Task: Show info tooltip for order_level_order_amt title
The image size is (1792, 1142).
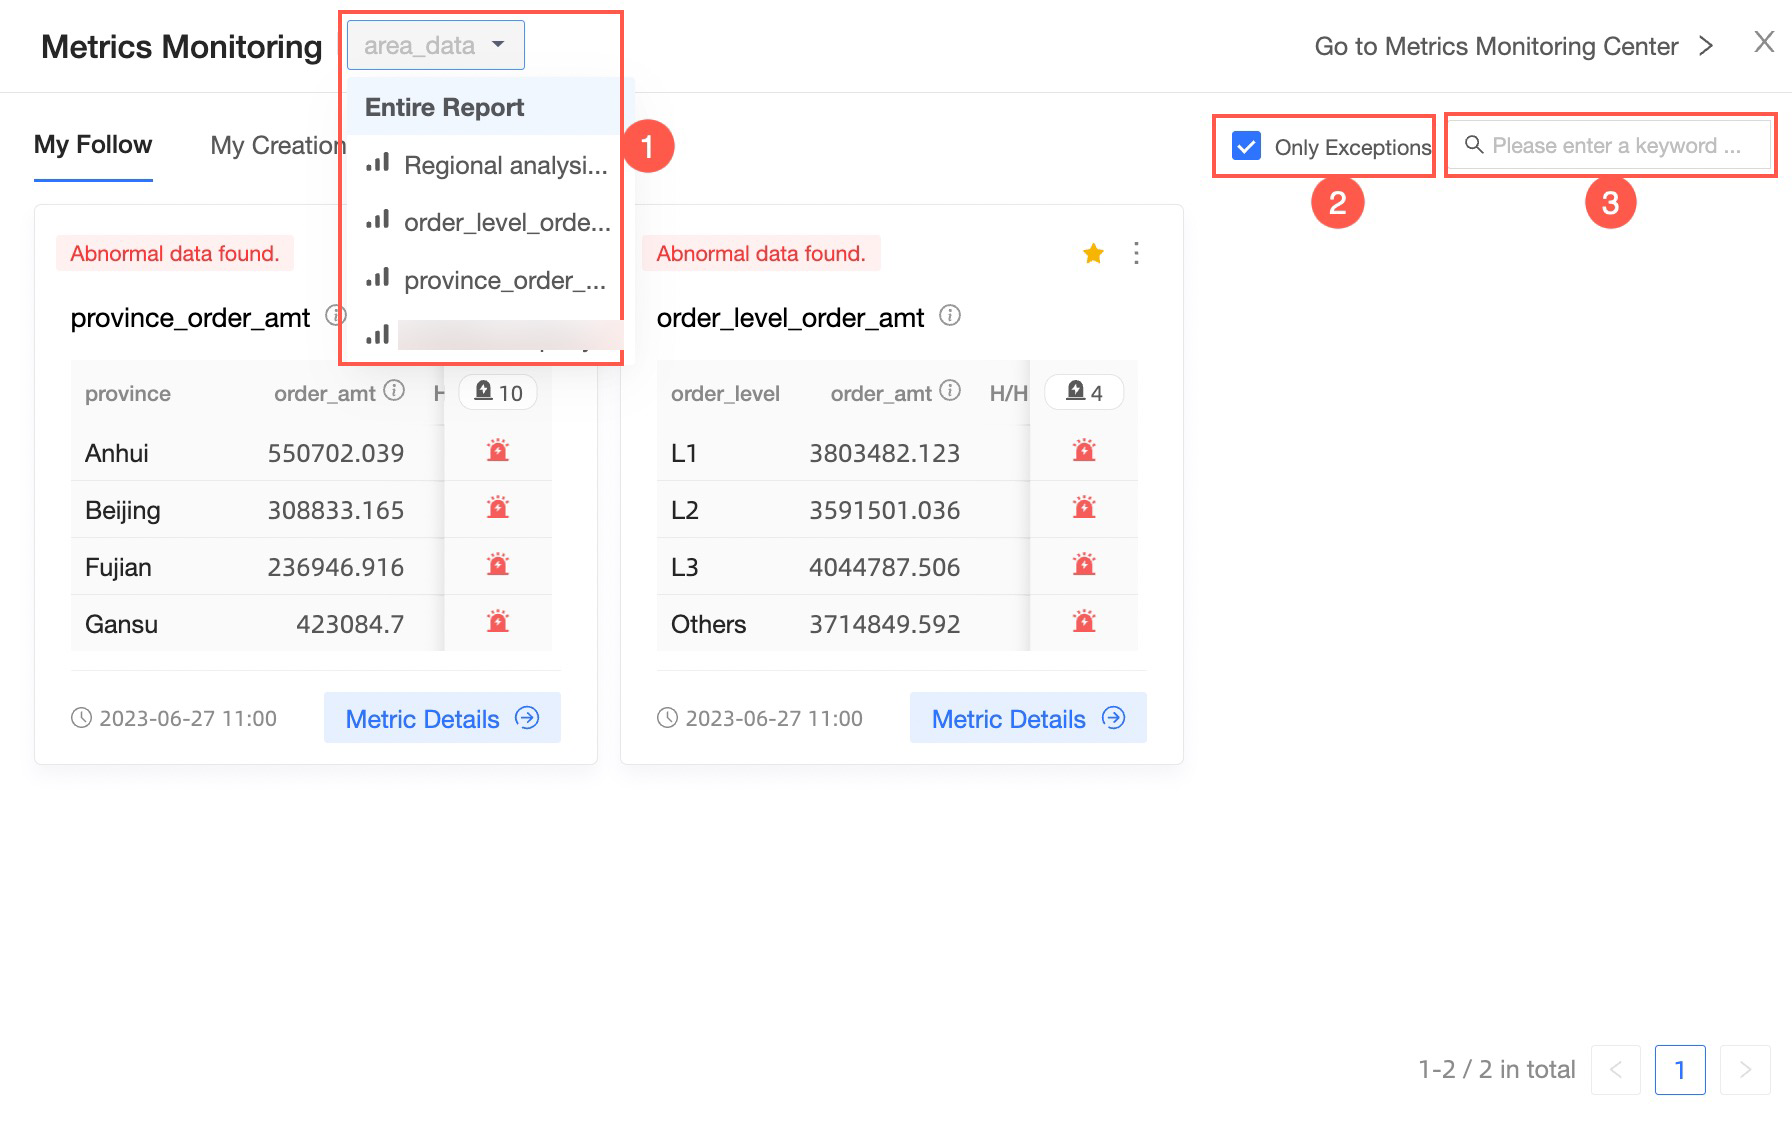Action: pos(950,316)
